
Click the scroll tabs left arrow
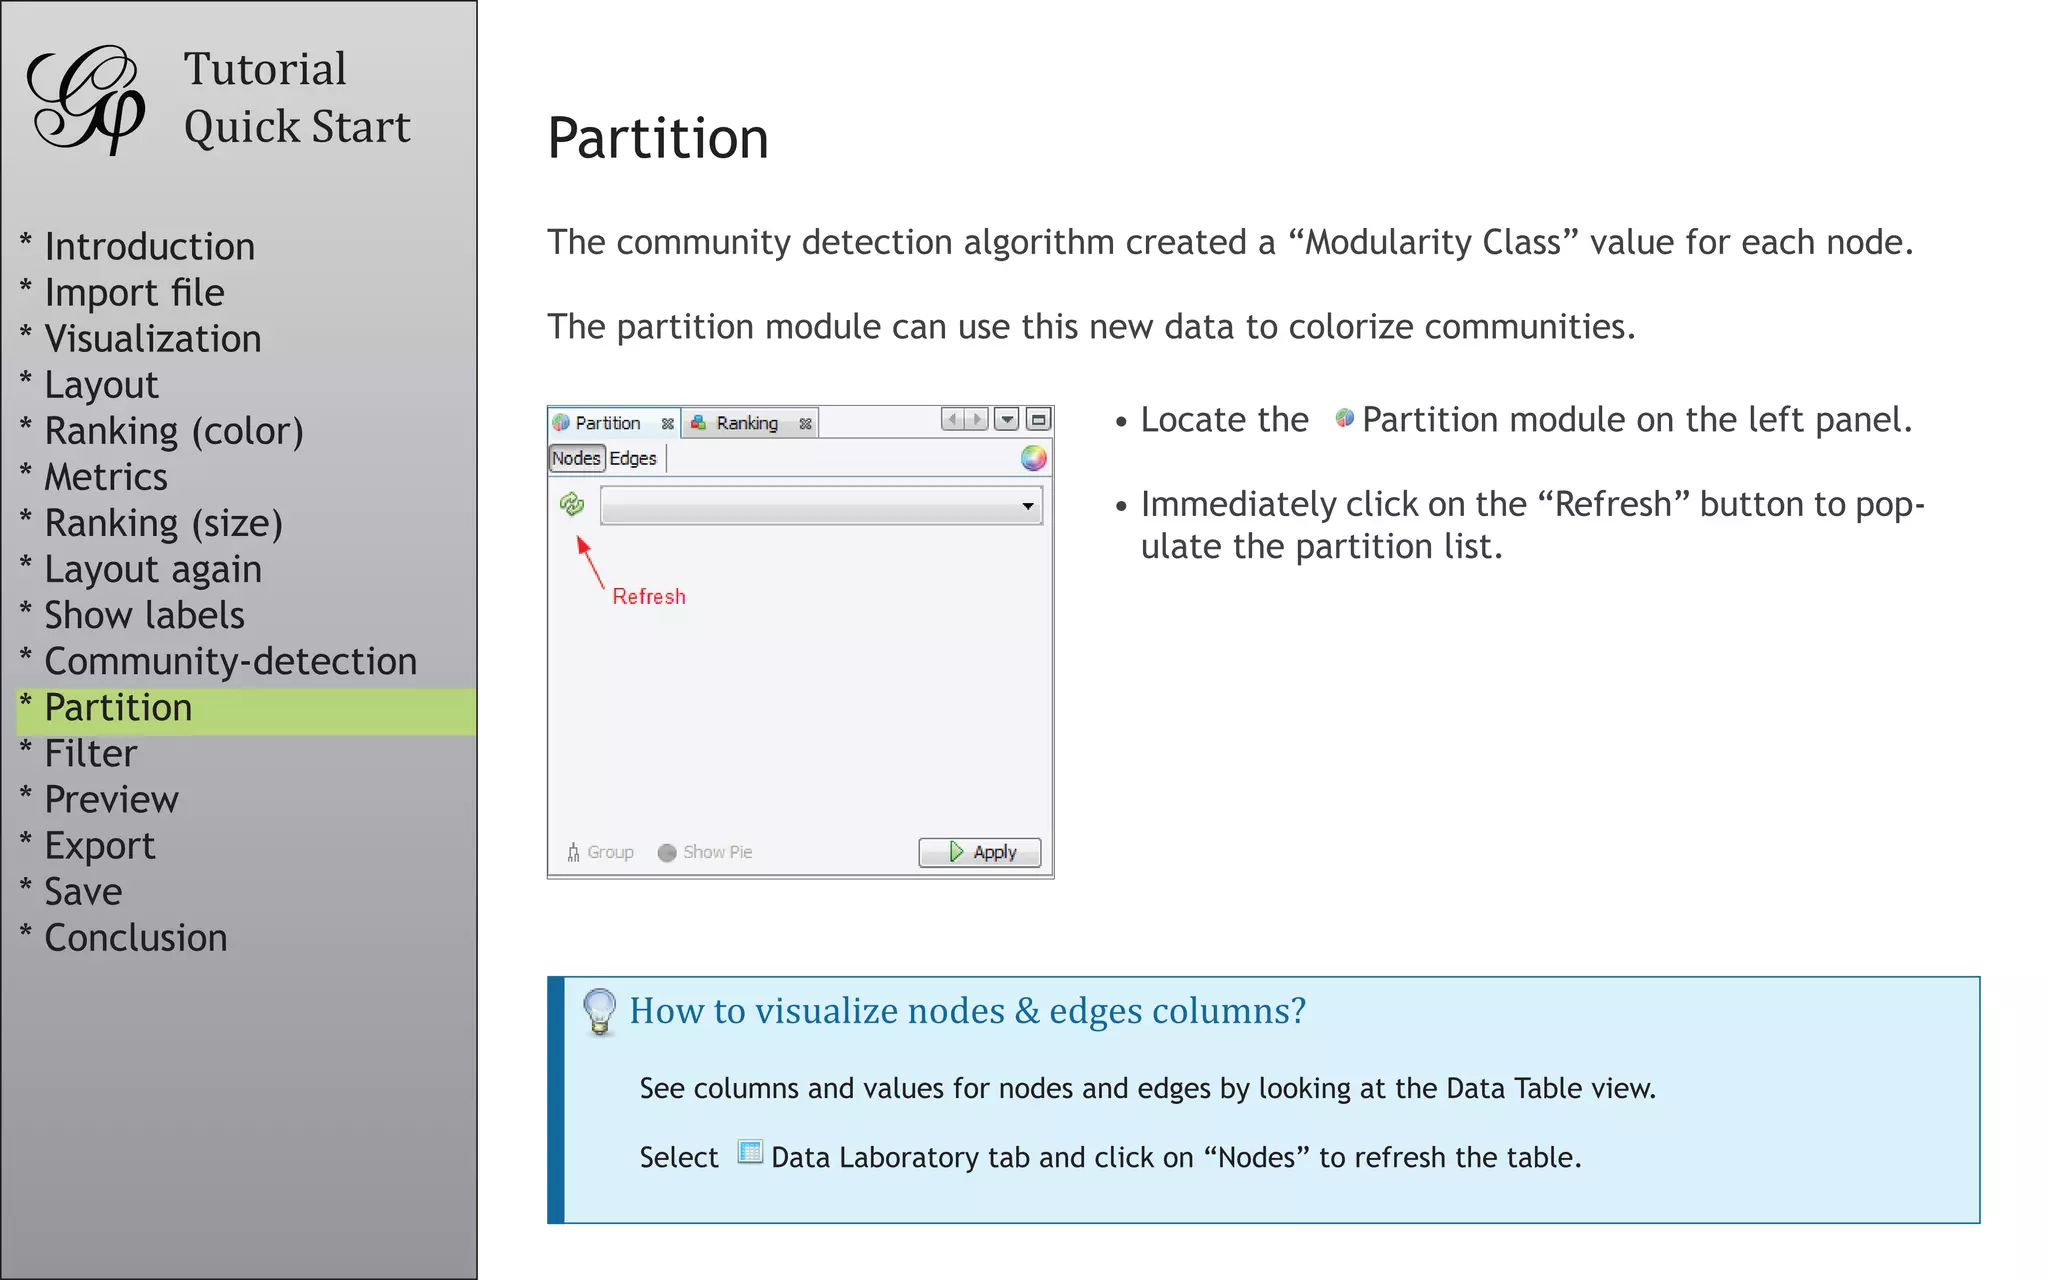click(953, 419)
